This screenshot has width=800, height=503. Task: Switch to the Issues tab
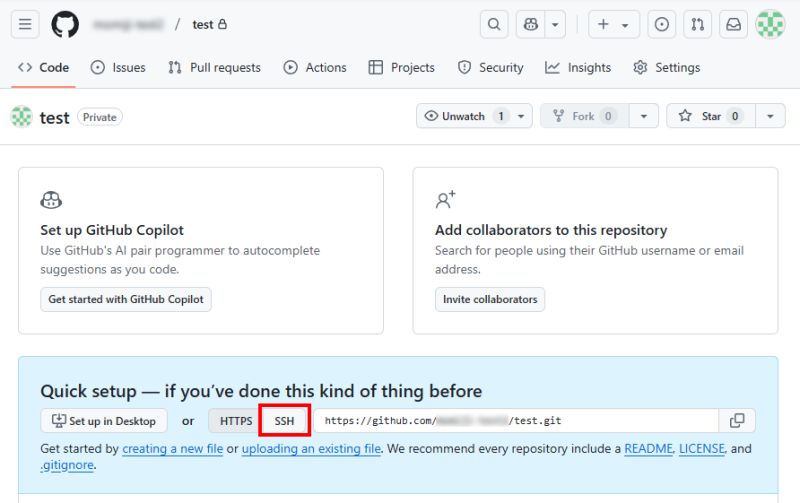(x=118, y=67)
